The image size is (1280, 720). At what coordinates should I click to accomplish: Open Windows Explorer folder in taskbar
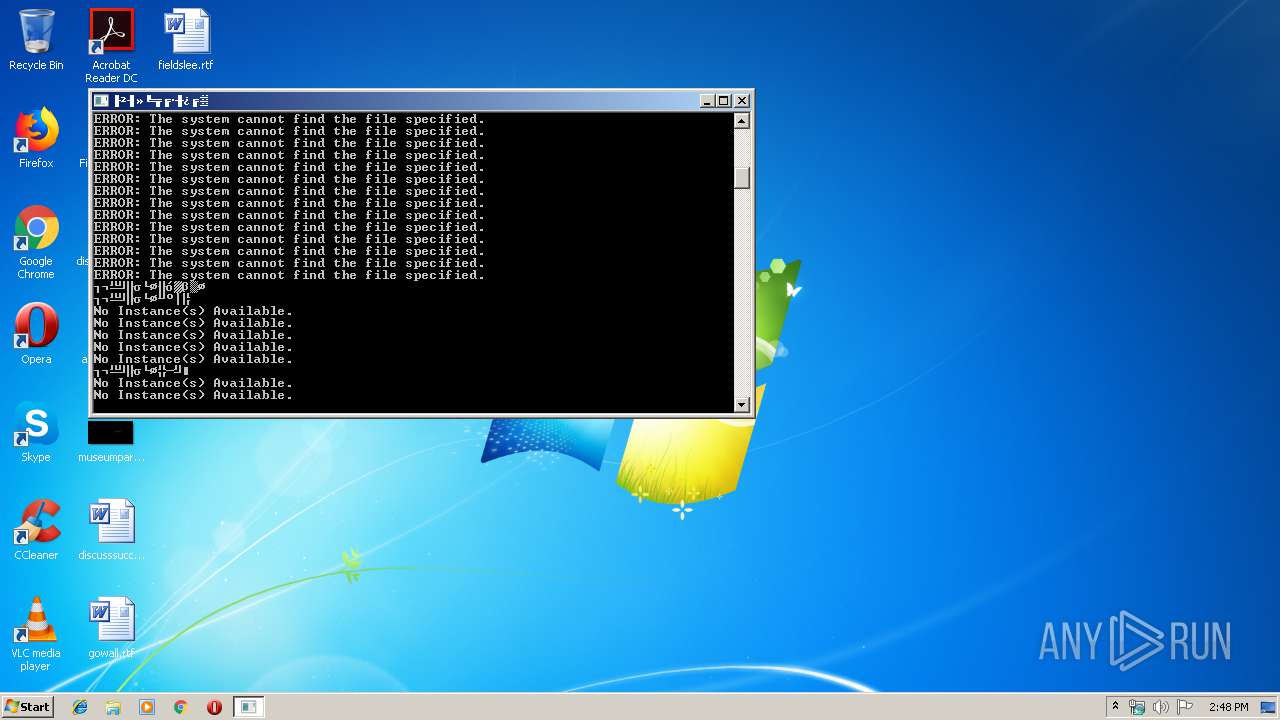tap(113, 707)
